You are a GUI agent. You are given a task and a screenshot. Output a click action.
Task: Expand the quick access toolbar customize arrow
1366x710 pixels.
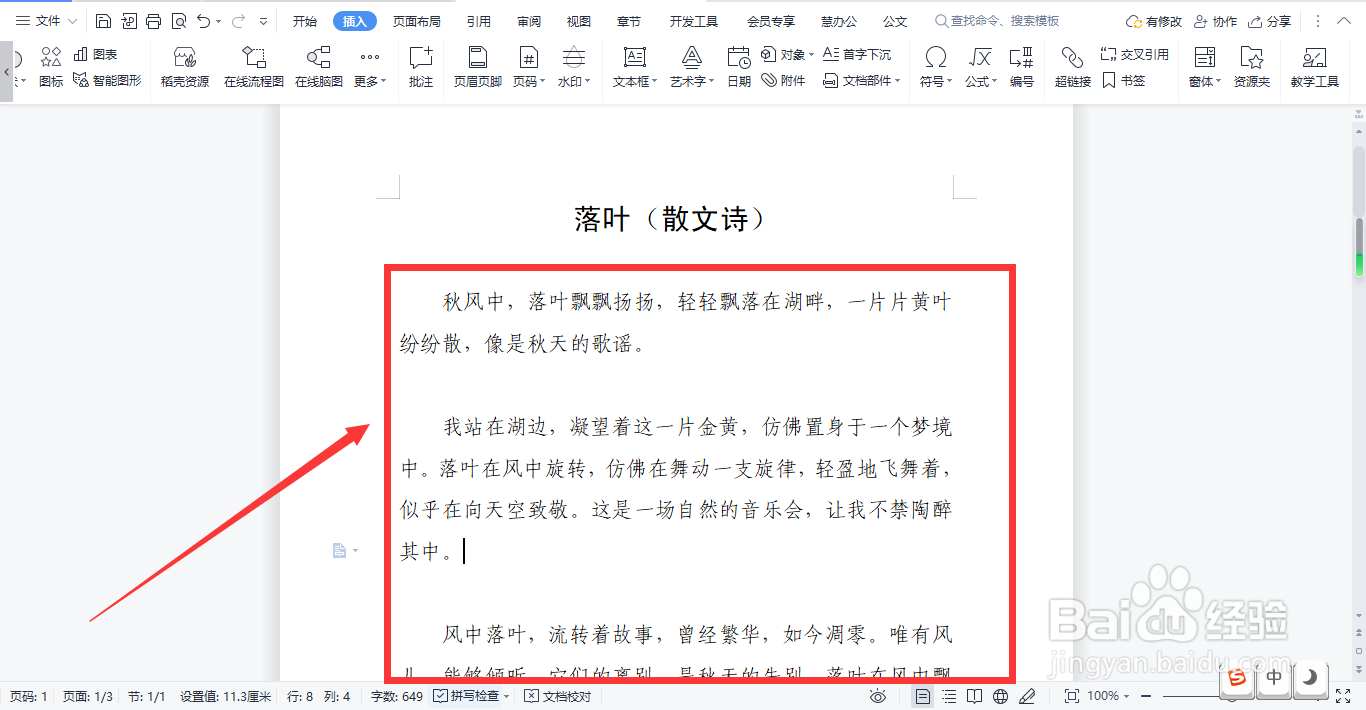(263, 21)
